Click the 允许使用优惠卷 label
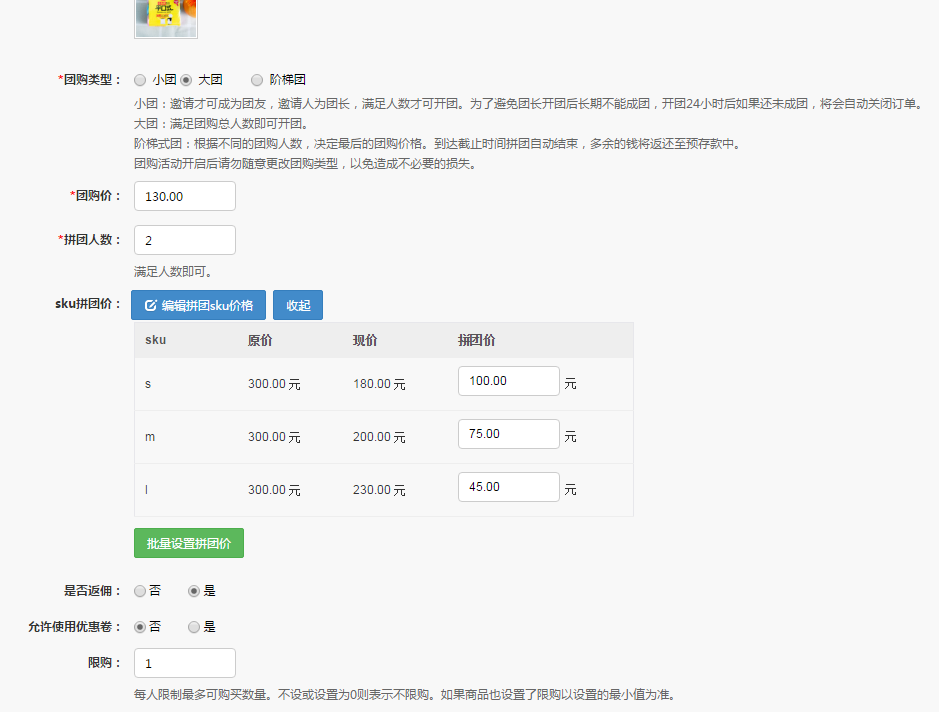This screenshot has width=939, height=712. pyautogui.click(x=75, y=627)
